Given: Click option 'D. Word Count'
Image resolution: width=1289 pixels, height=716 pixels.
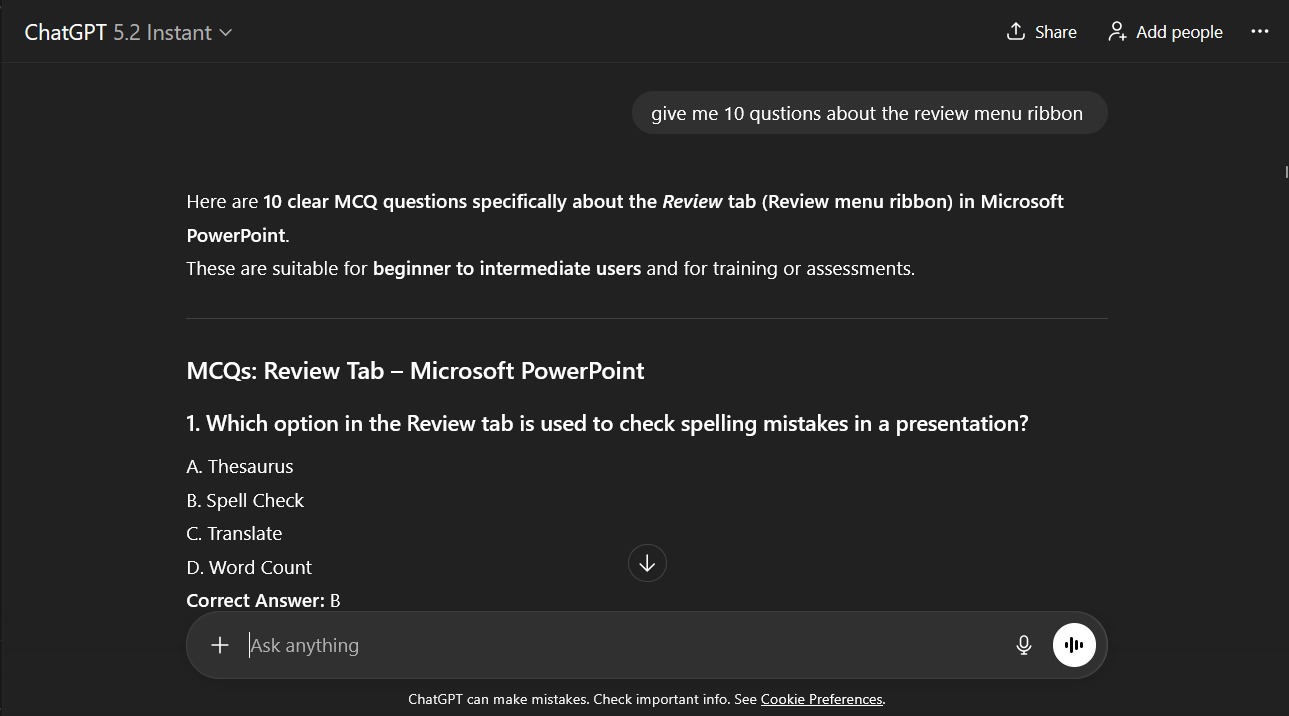Looking at the screenshot, I should coord(249,567).
